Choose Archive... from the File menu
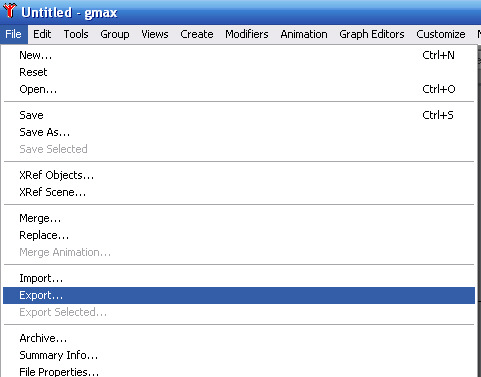Screen dimensions: 481x377 click(x=239, y=338)
